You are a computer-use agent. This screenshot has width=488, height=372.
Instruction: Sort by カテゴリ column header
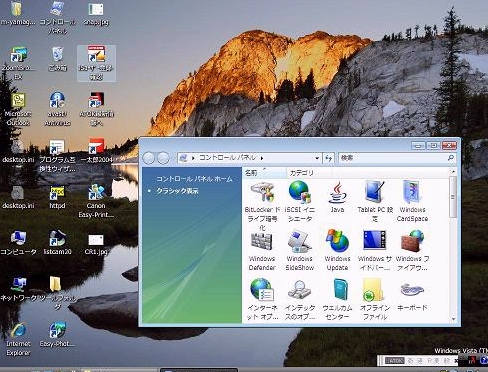309,173
